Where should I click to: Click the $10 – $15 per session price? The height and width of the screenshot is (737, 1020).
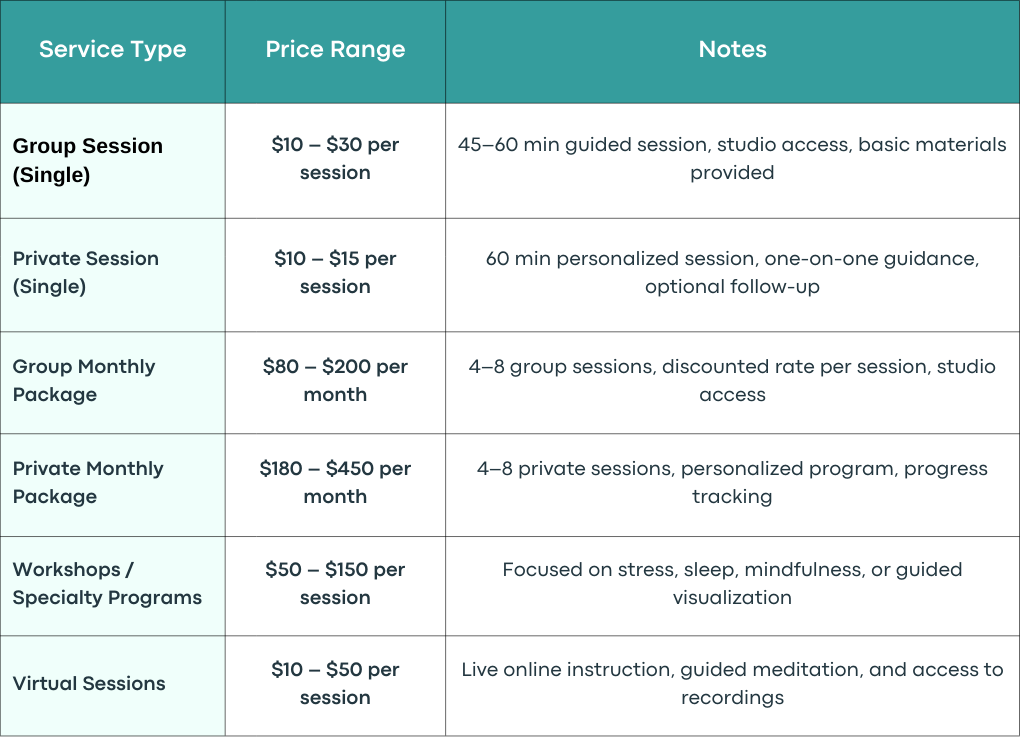(x=335, y=272)
